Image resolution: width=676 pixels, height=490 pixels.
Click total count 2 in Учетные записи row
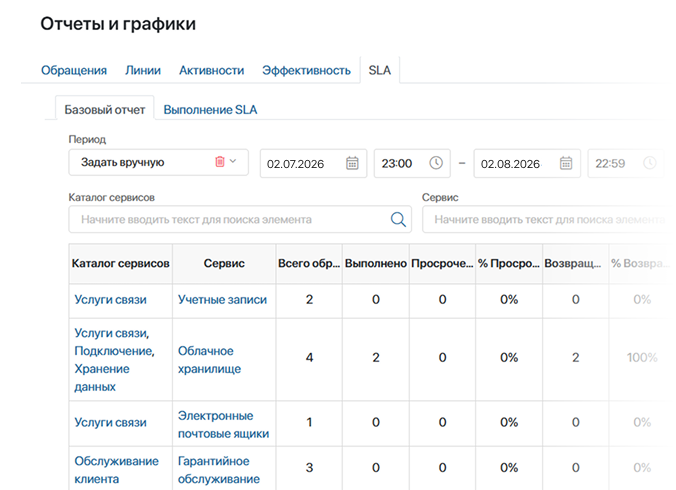(x=309, y=300)
